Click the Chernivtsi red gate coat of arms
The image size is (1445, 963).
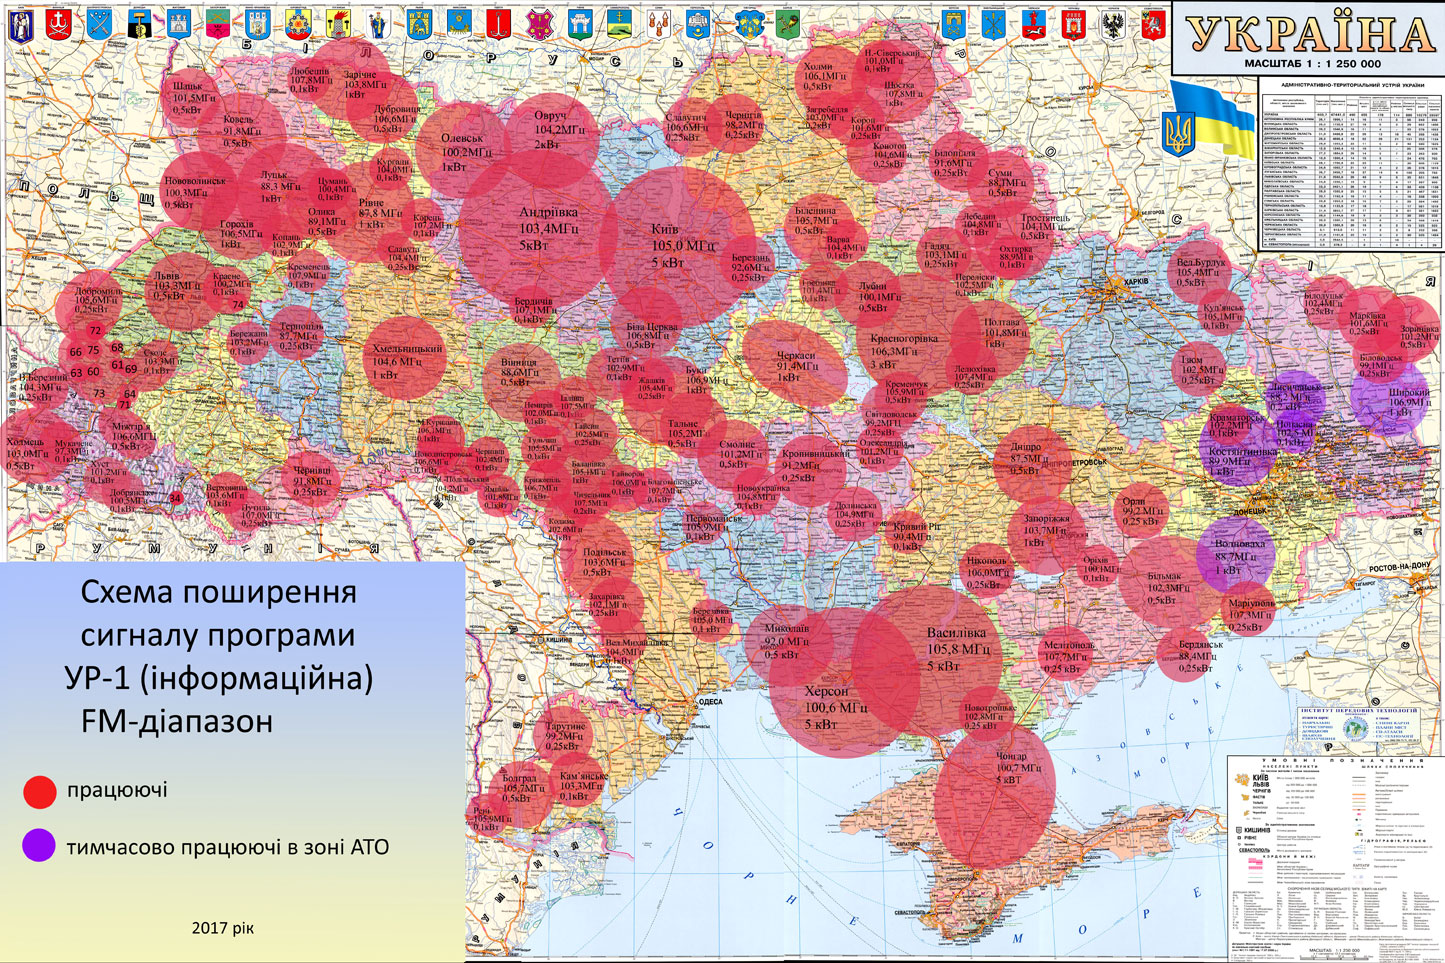click(x=1074, y=25)
